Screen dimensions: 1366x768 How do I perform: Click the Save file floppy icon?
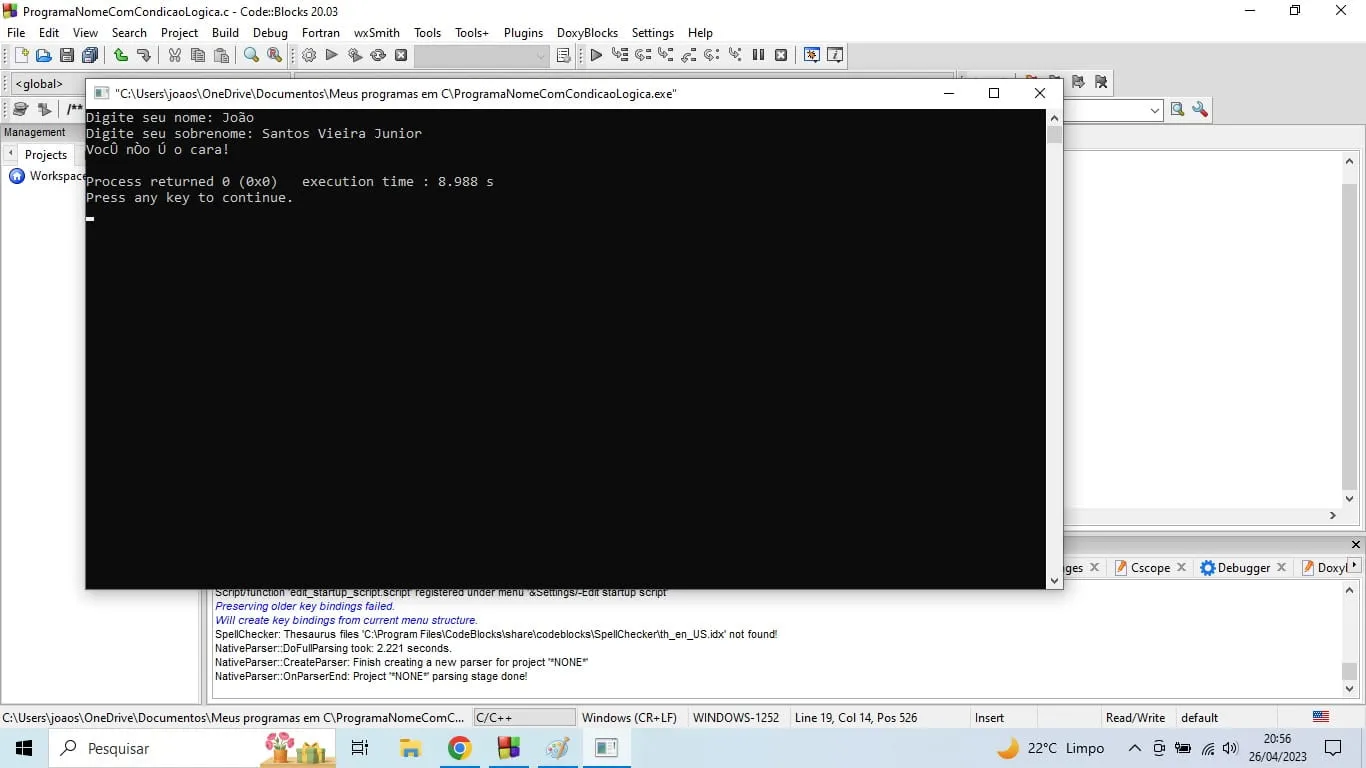(67, 56)
